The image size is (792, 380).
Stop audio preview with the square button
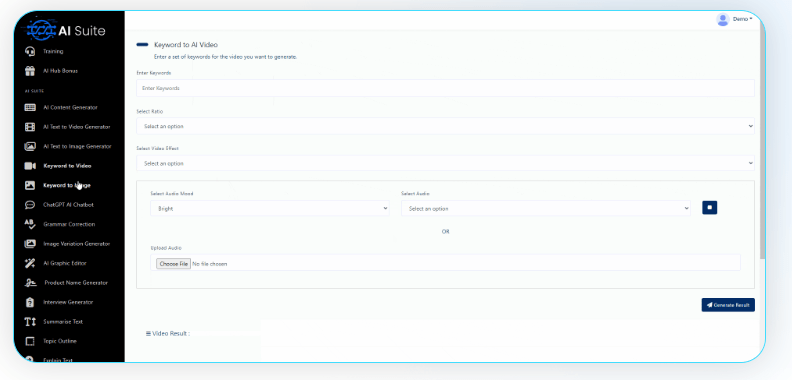(x=710, y=208)
